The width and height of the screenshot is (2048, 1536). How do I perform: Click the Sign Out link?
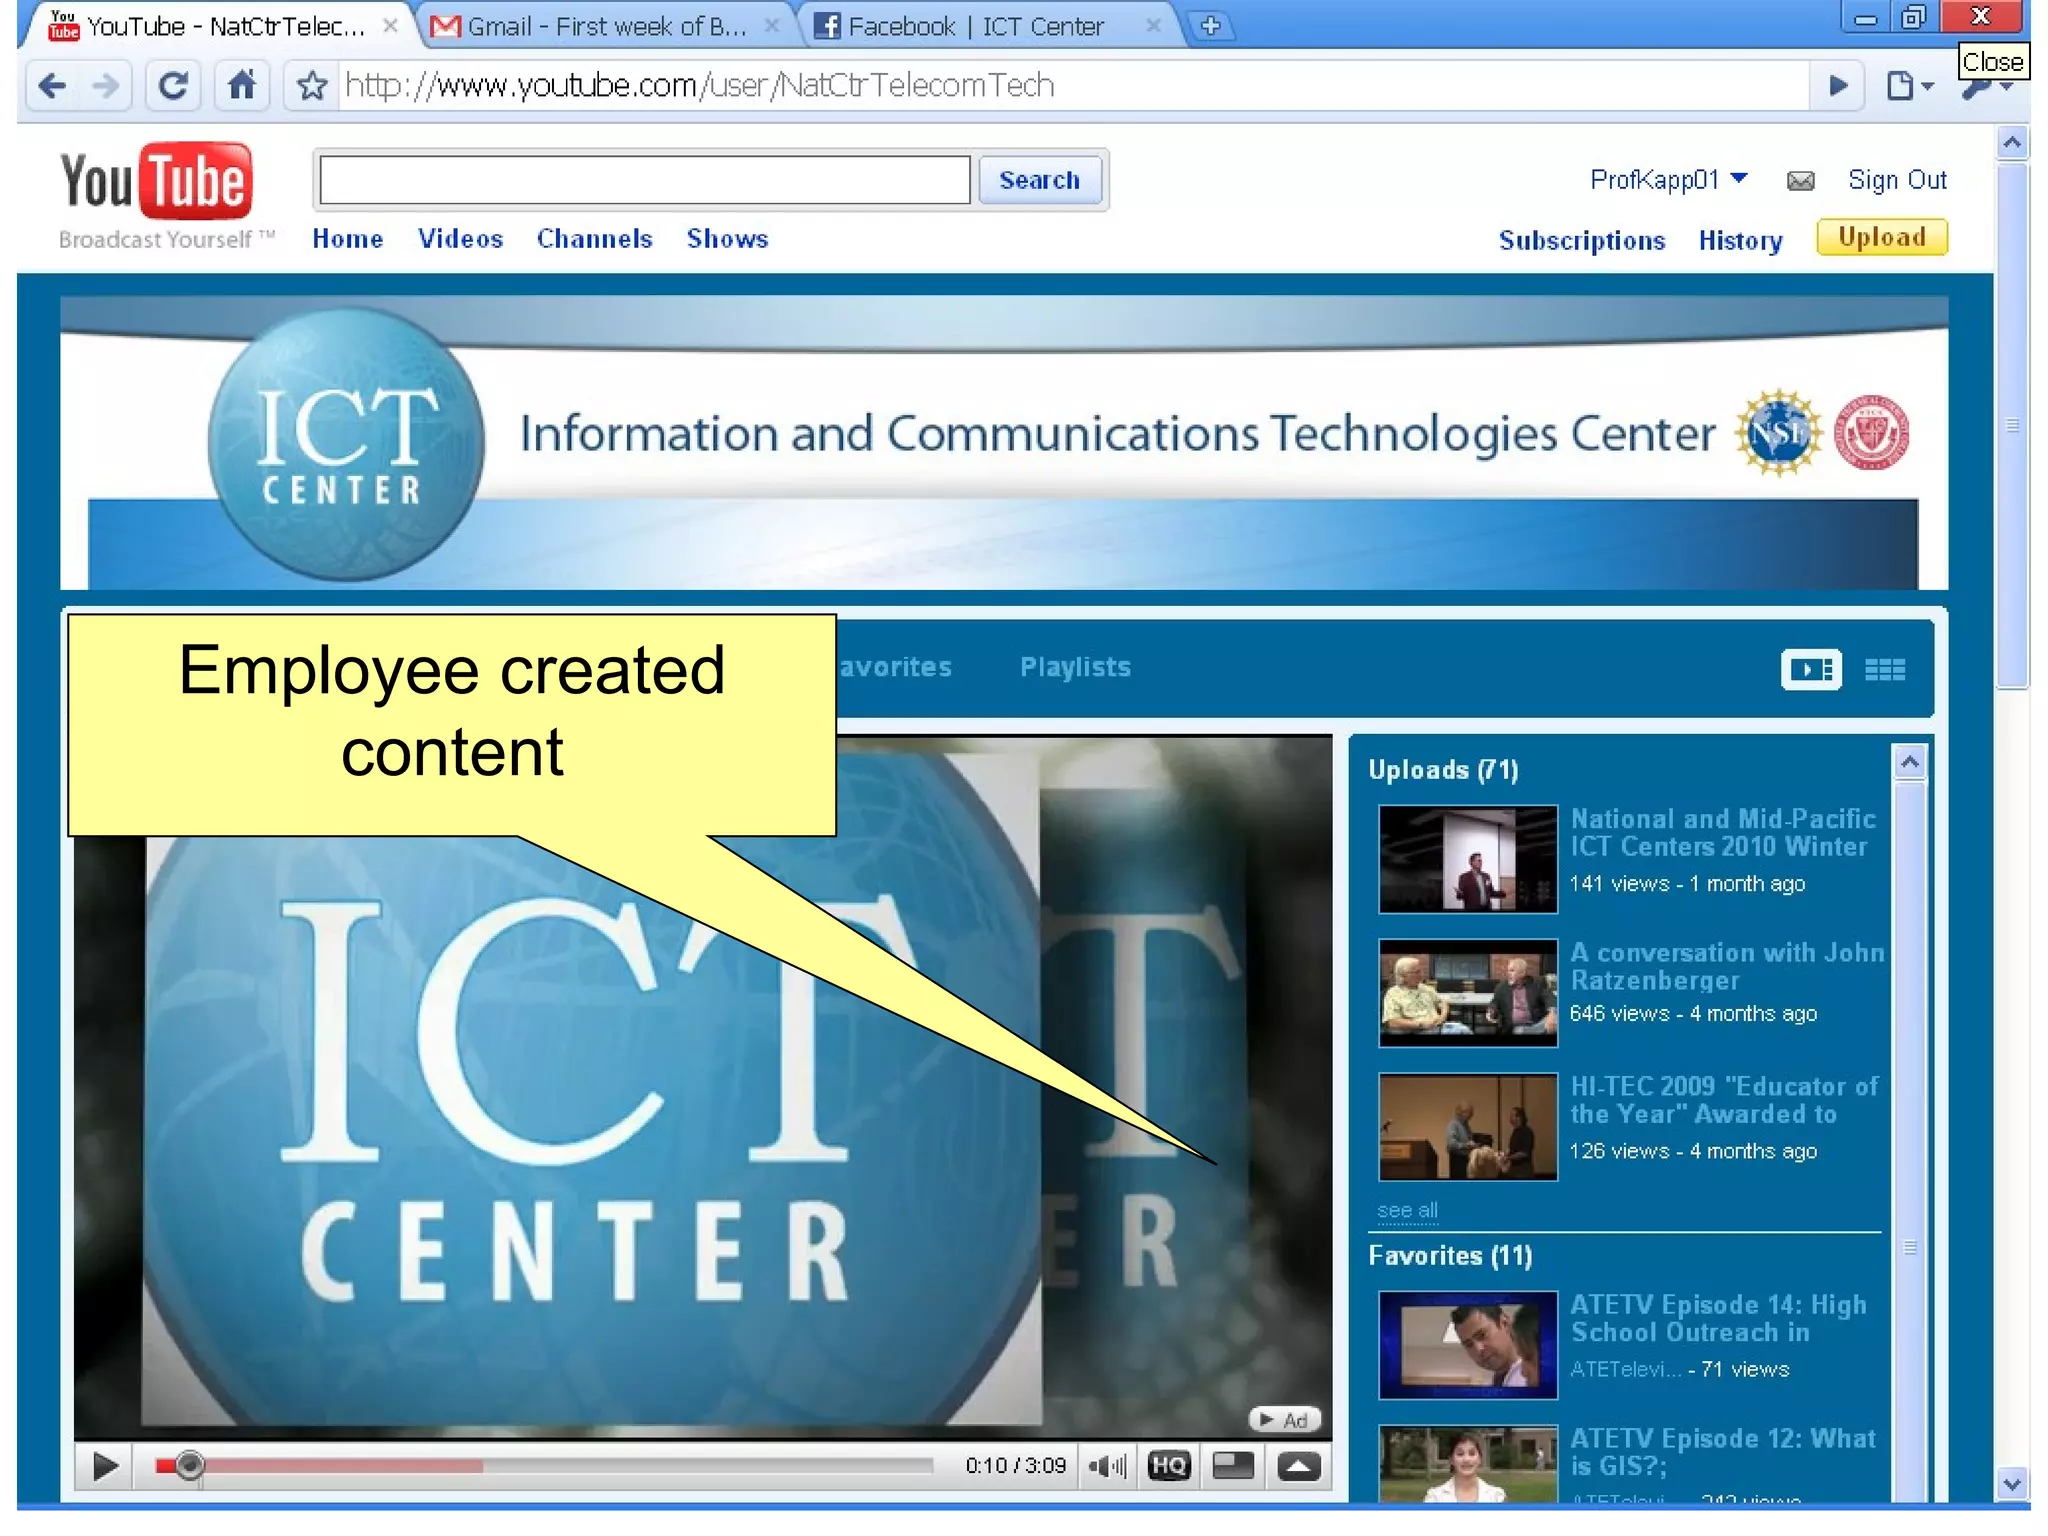pos(1897,180)
